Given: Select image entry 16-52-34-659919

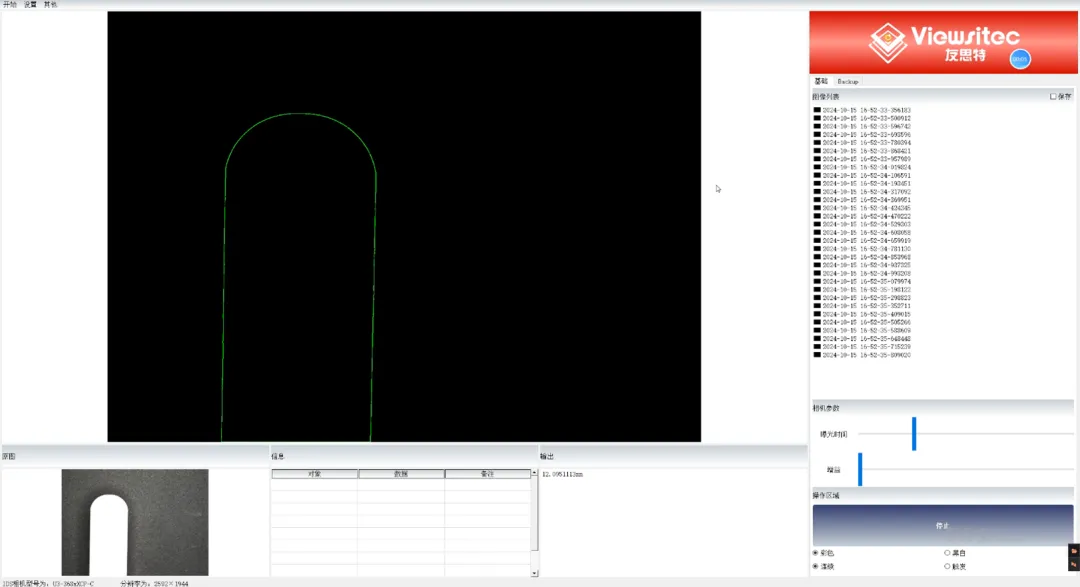Looking at the screenshot, I should (x=866, y=240).
